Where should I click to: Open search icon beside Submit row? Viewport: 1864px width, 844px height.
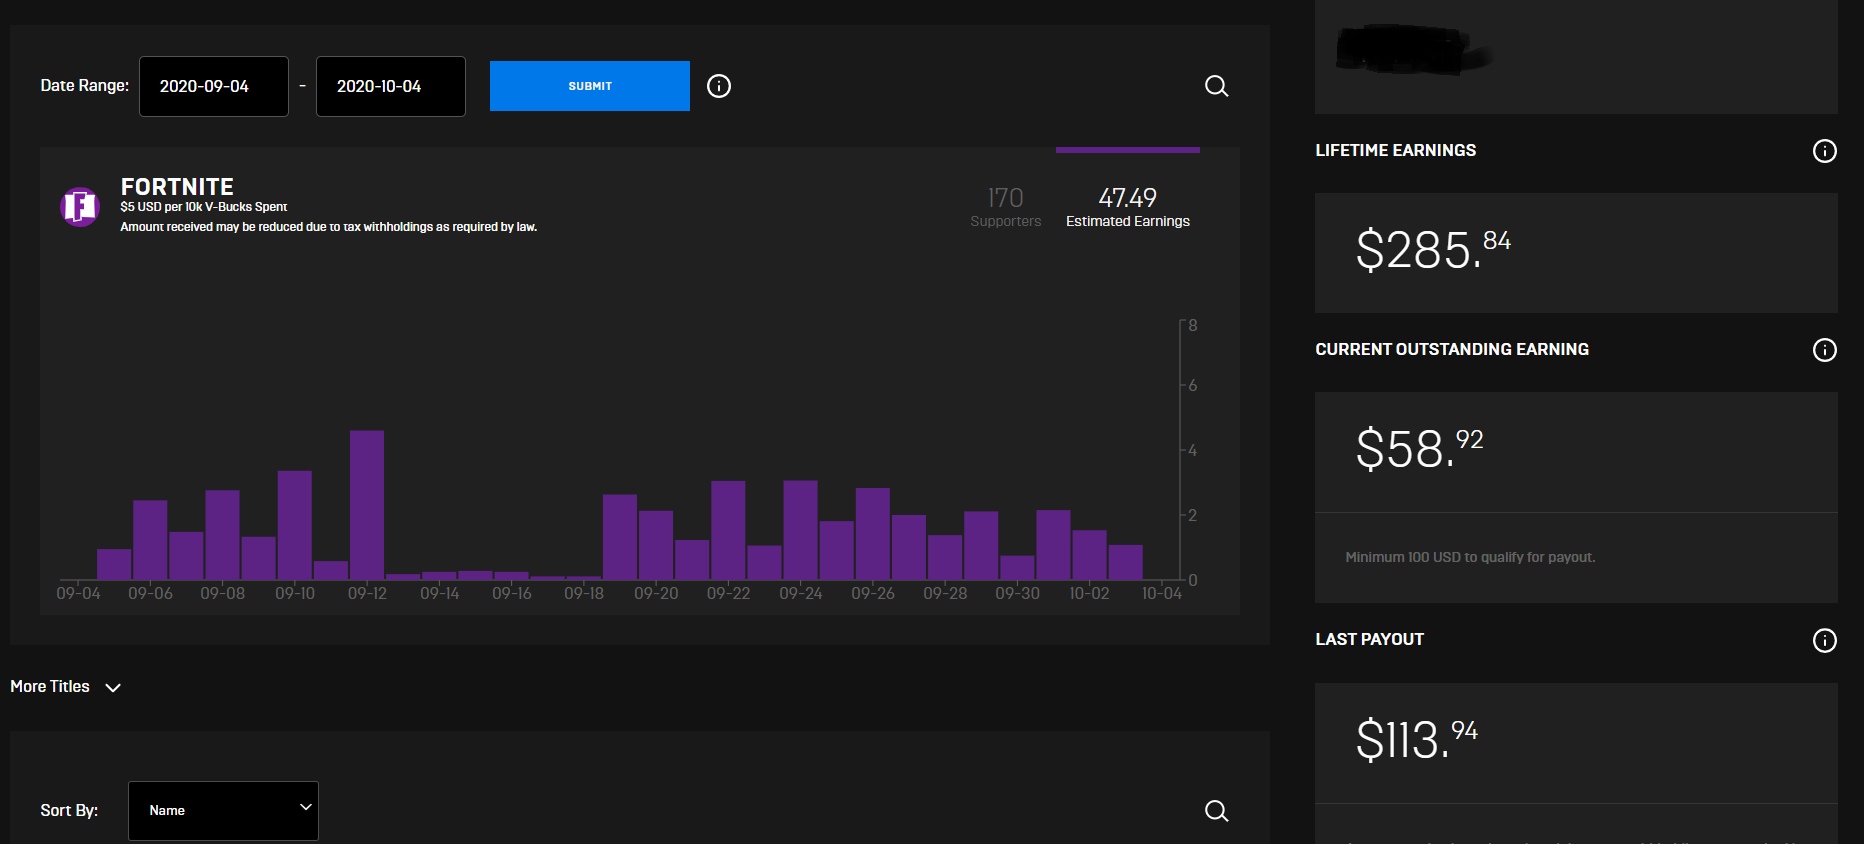[1216, 86]
